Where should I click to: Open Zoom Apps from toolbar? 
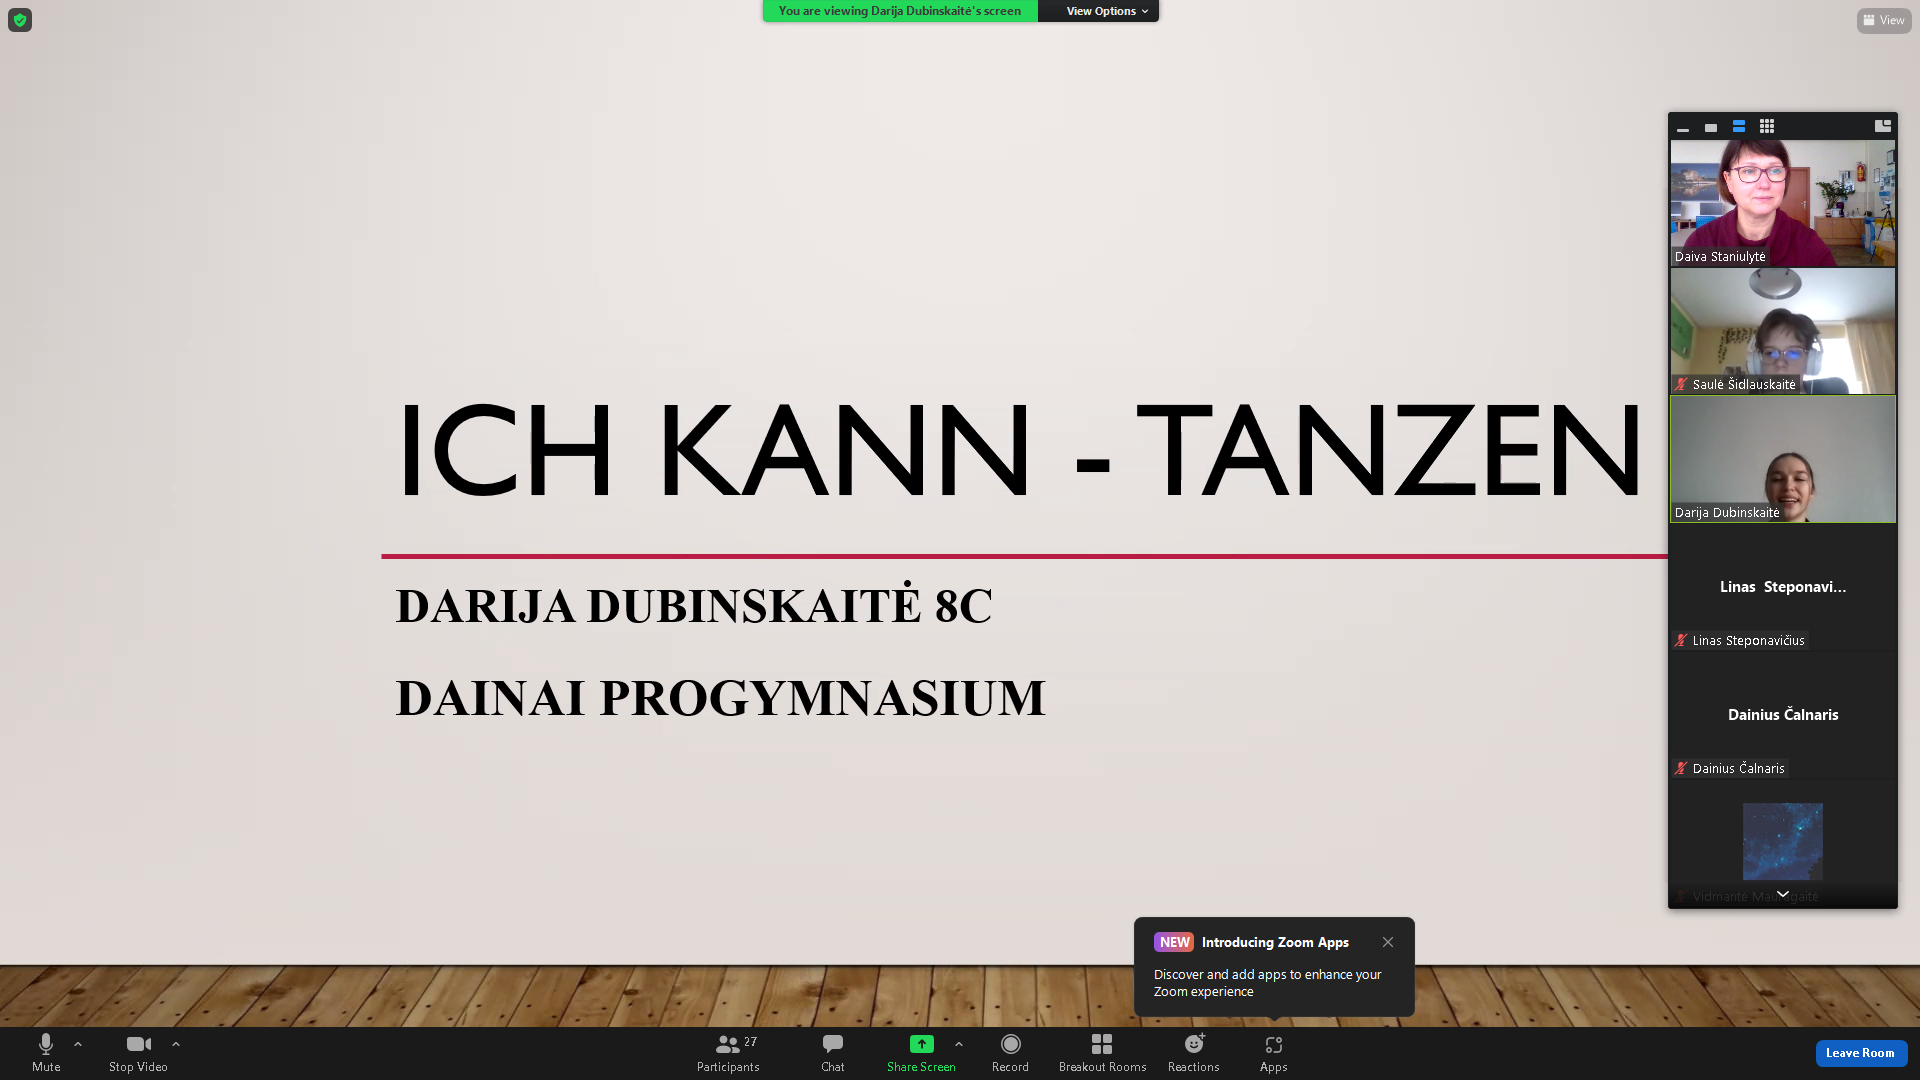coord(1273,1045)
